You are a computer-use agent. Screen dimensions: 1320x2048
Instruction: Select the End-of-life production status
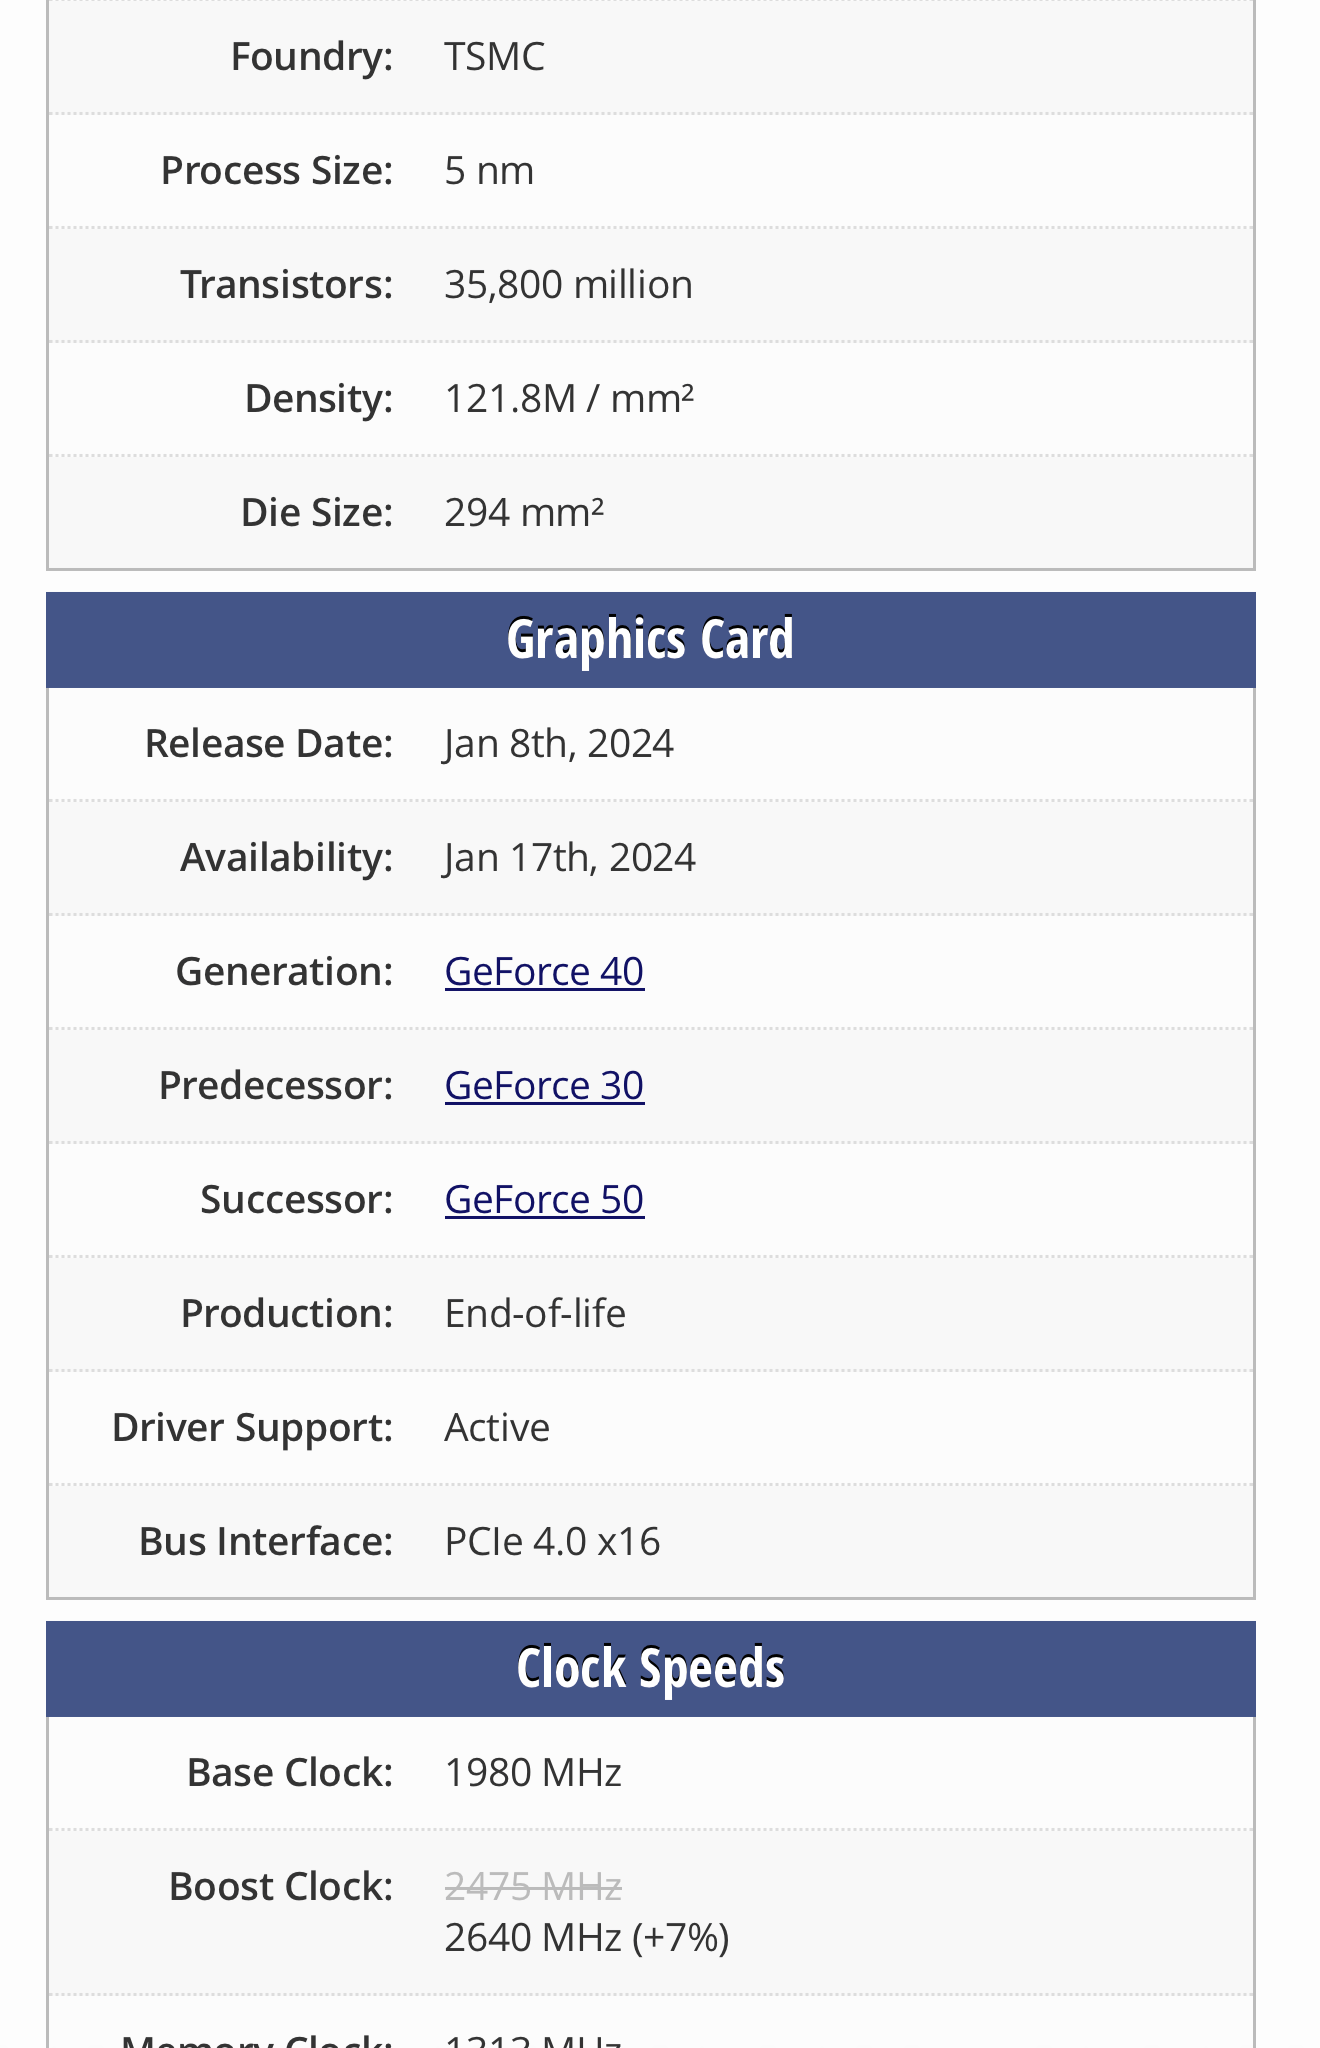pos(535,1313)
